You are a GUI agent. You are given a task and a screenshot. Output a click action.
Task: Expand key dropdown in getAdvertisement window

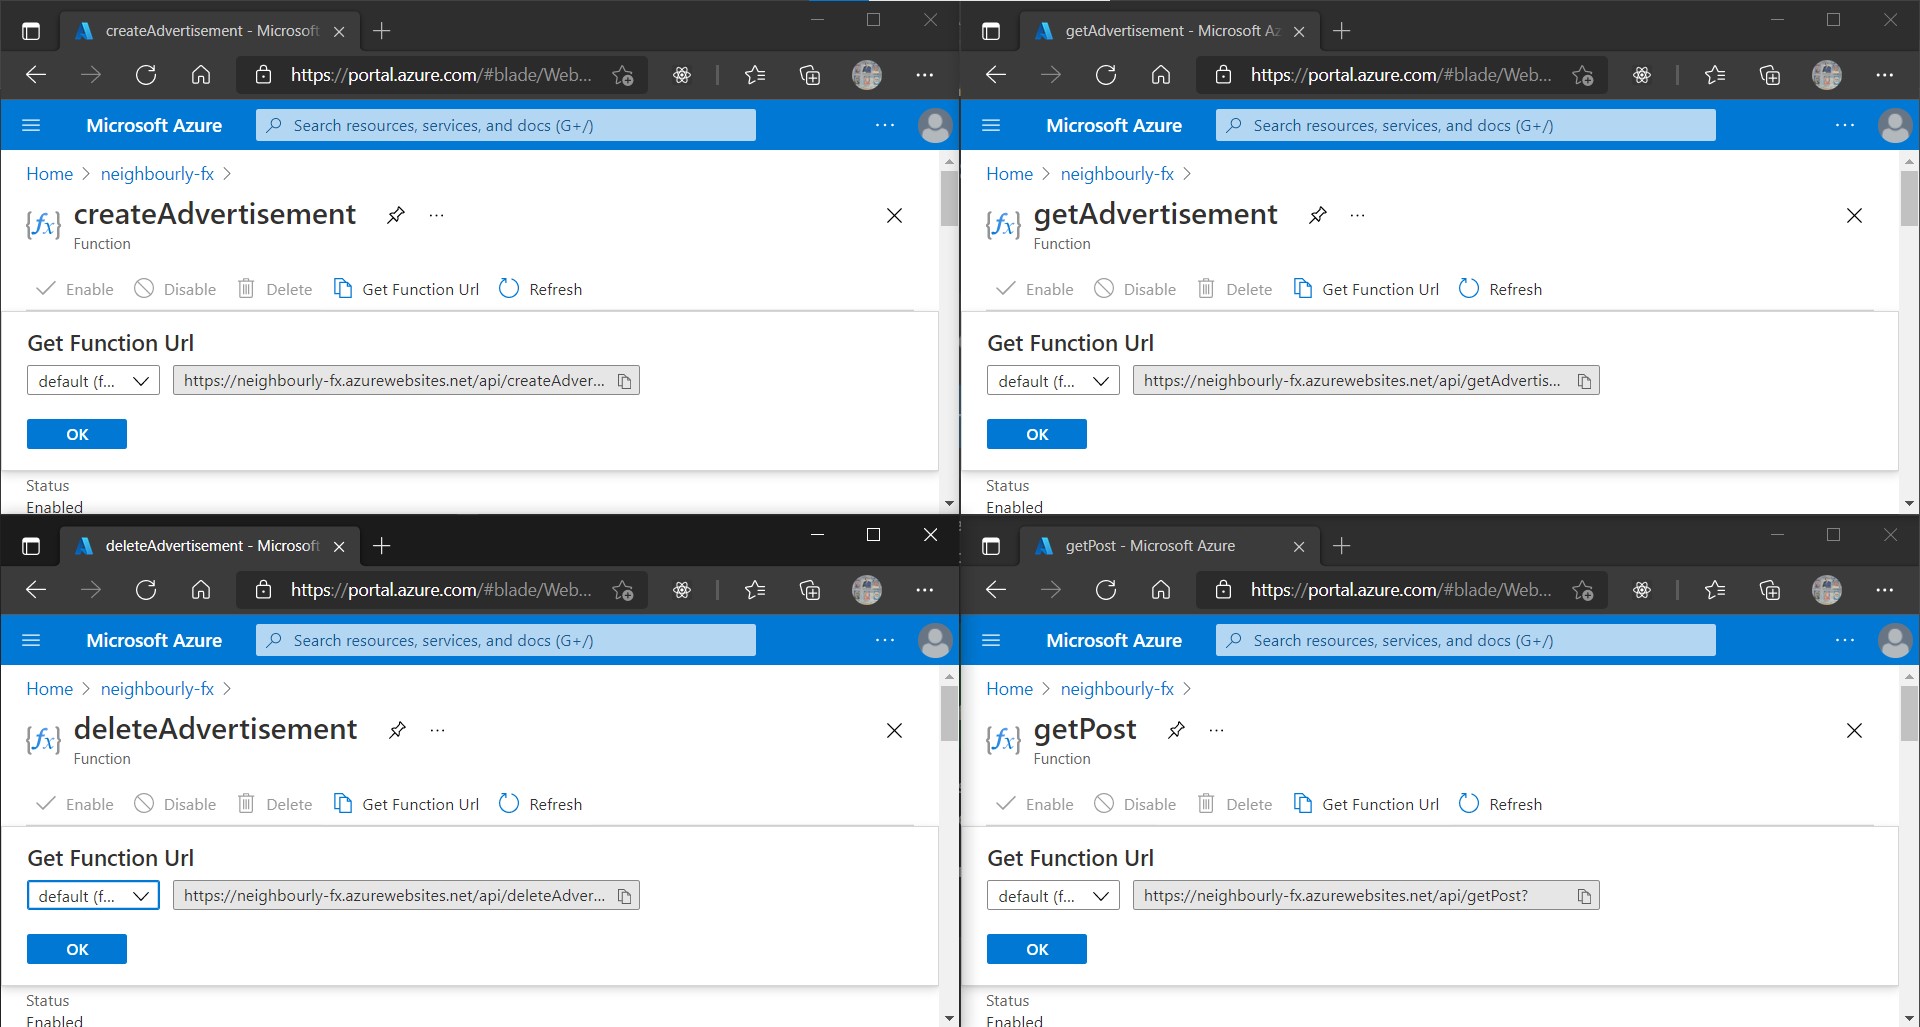coord(1053,381)
